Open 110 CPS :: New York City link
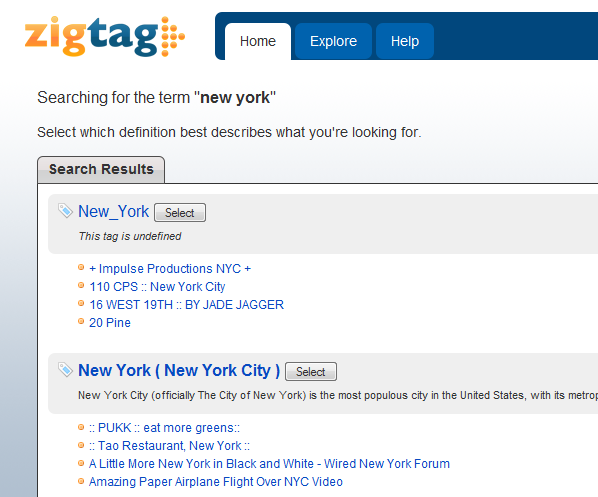The width and height of the screenshot is (598, 497). coord(157,287)
